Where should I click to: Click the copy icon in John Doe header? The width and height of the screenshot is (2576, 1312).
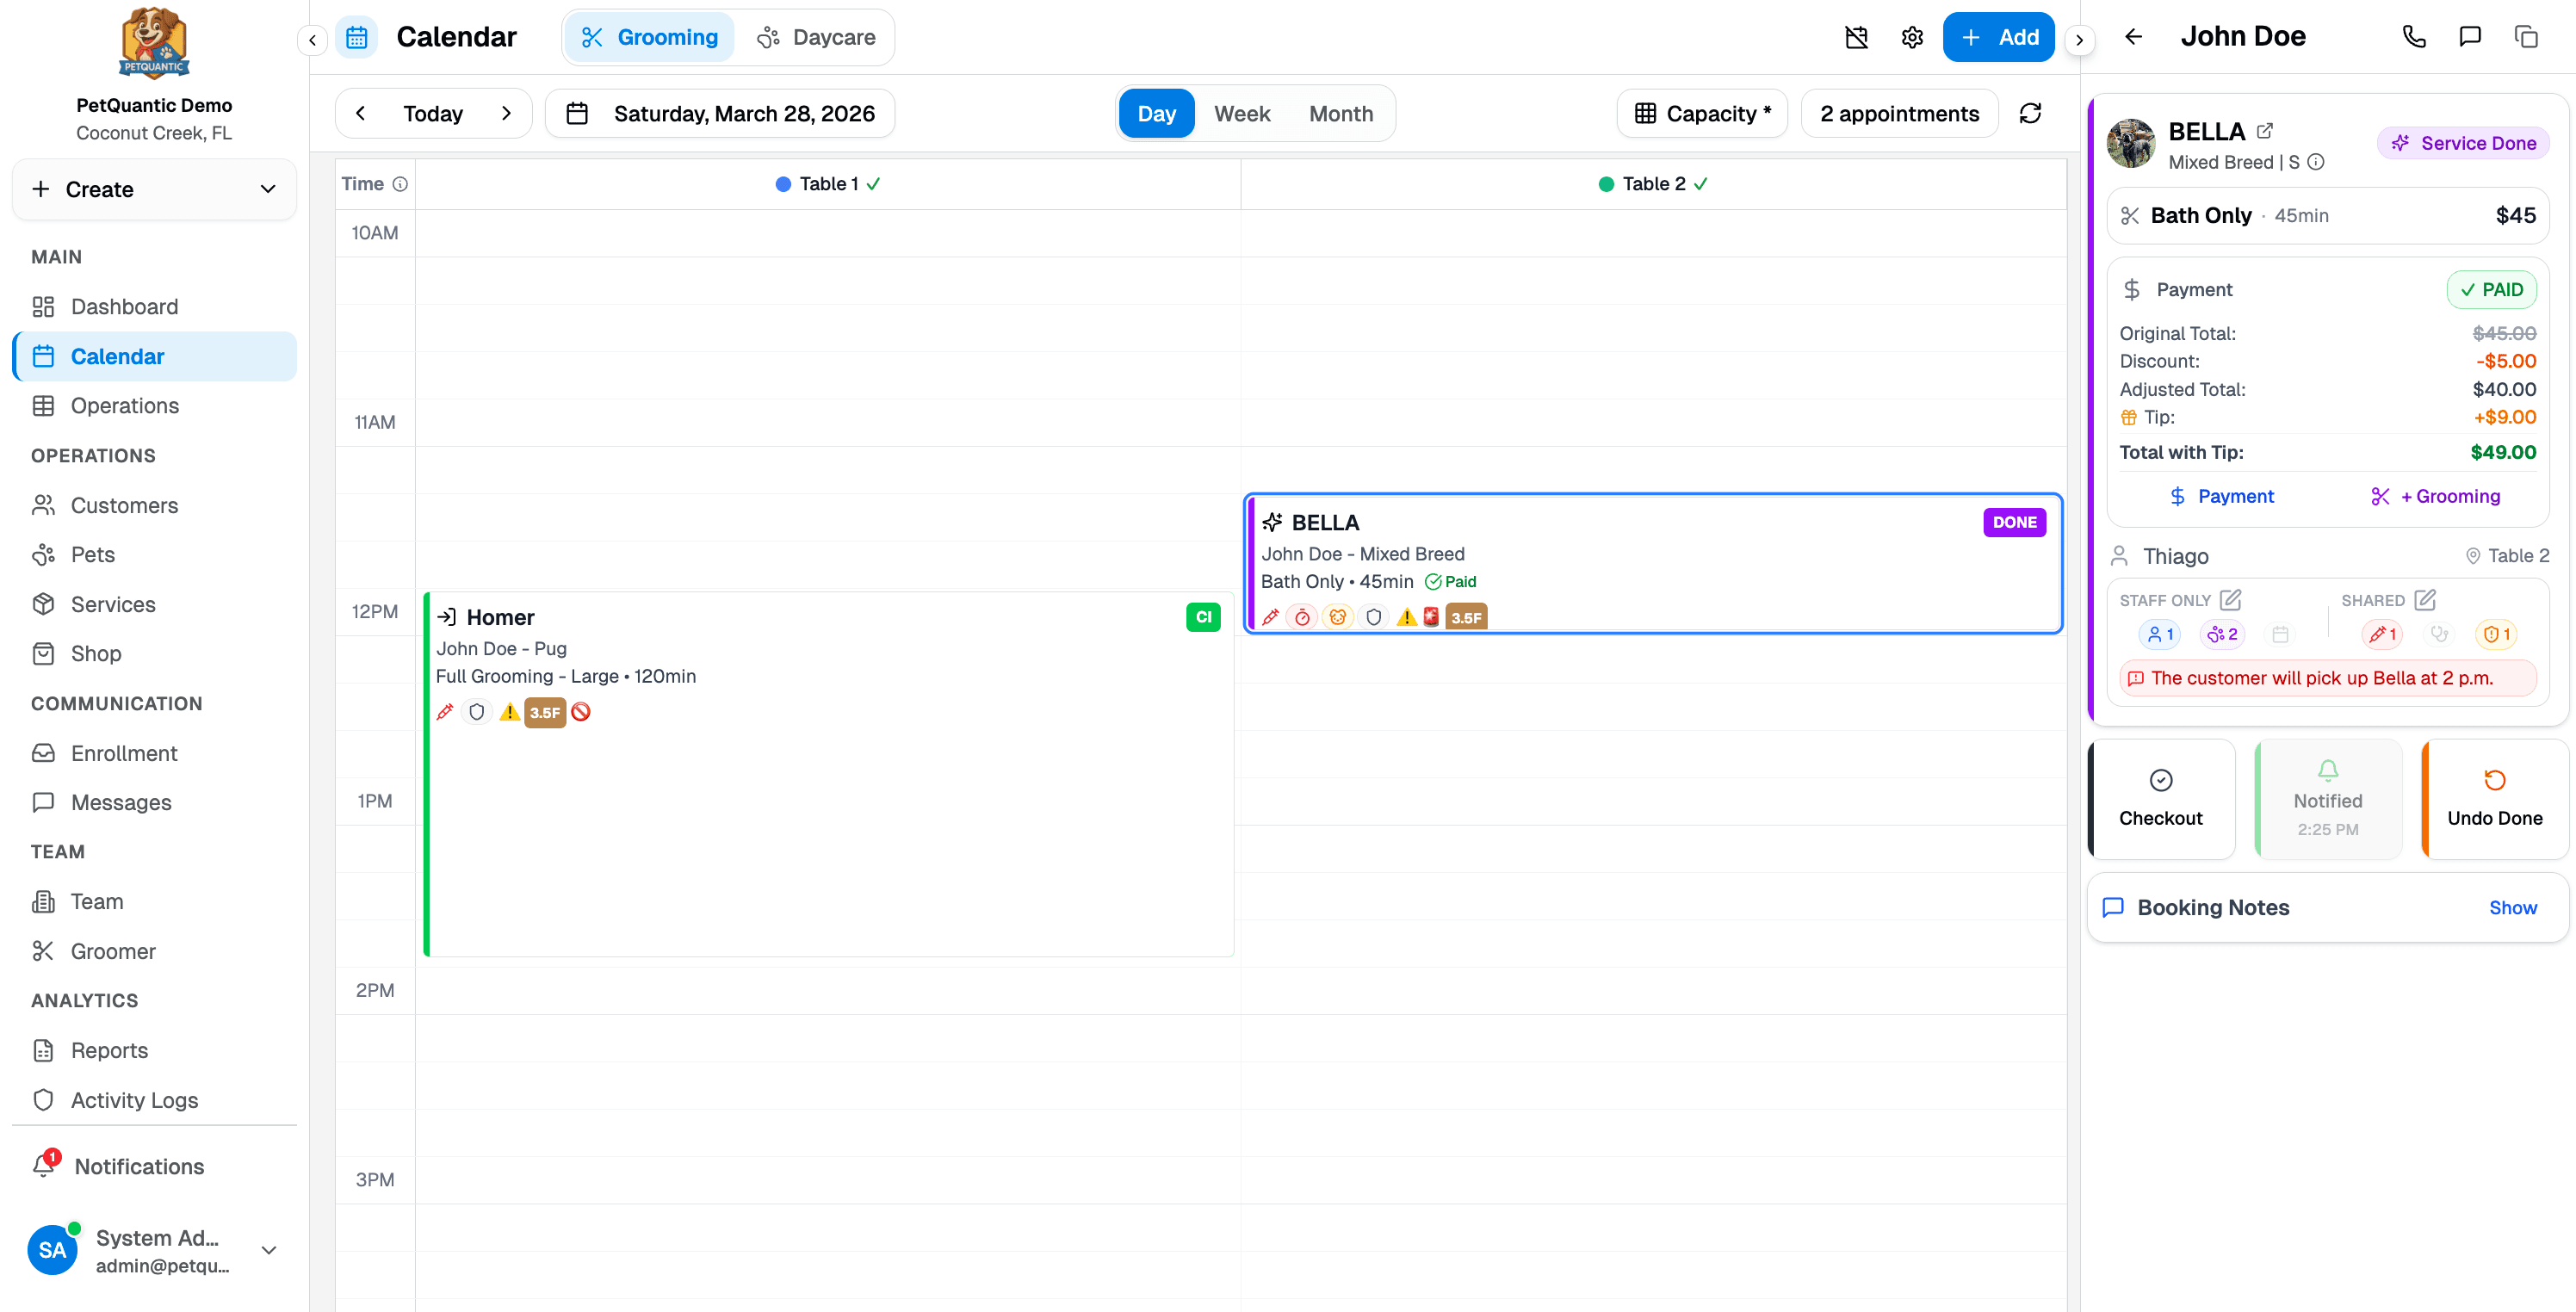(2526, 37)
